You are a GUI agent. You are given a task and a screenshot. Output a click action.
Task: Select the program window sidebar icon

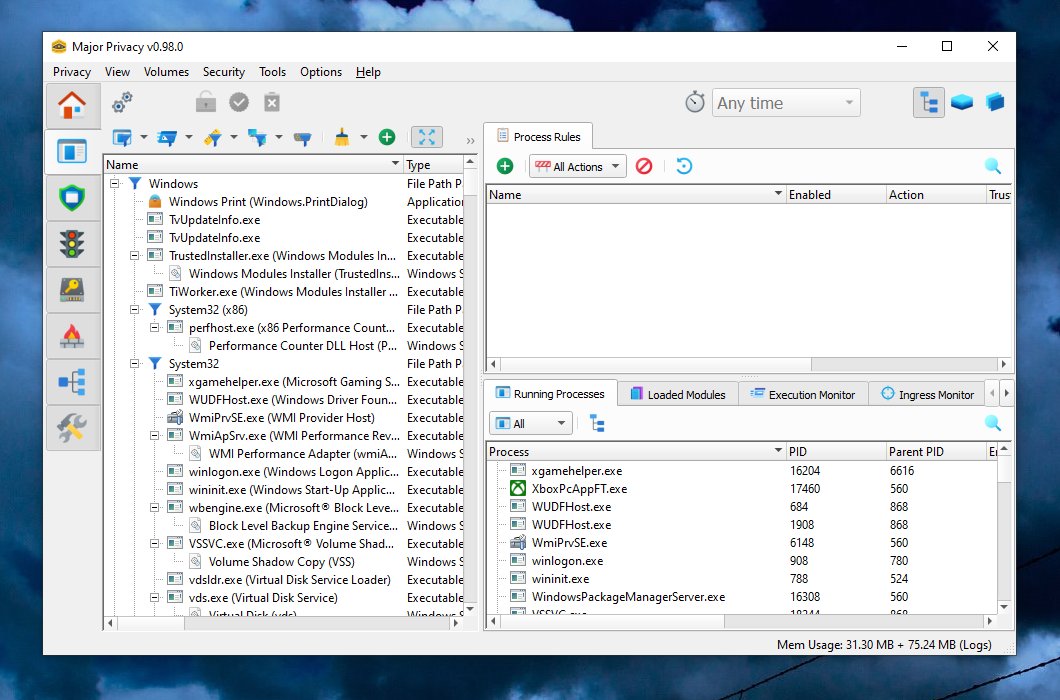click(72, 151)
